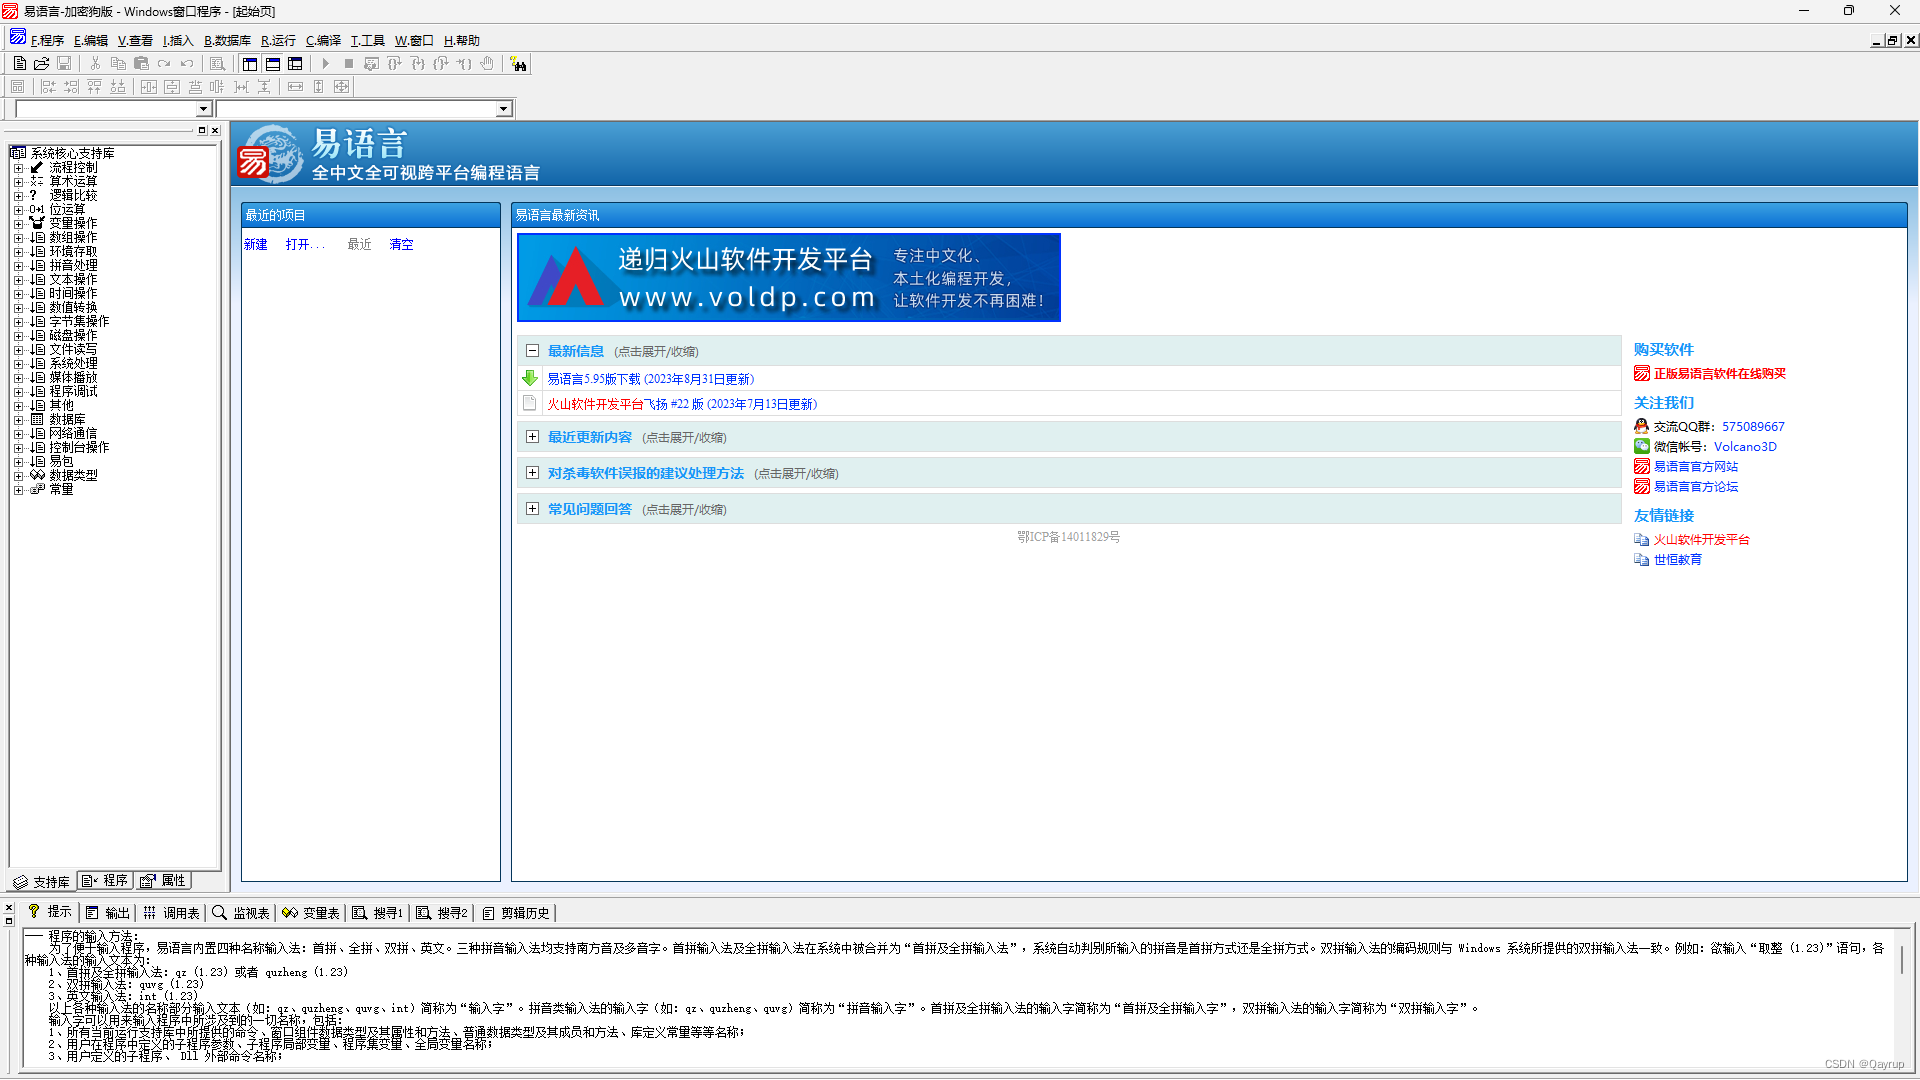The width and height of the screenshot is (1920, 1080).
Task: Open 易语言5.95版下载 link
Action: pos(651,379)
